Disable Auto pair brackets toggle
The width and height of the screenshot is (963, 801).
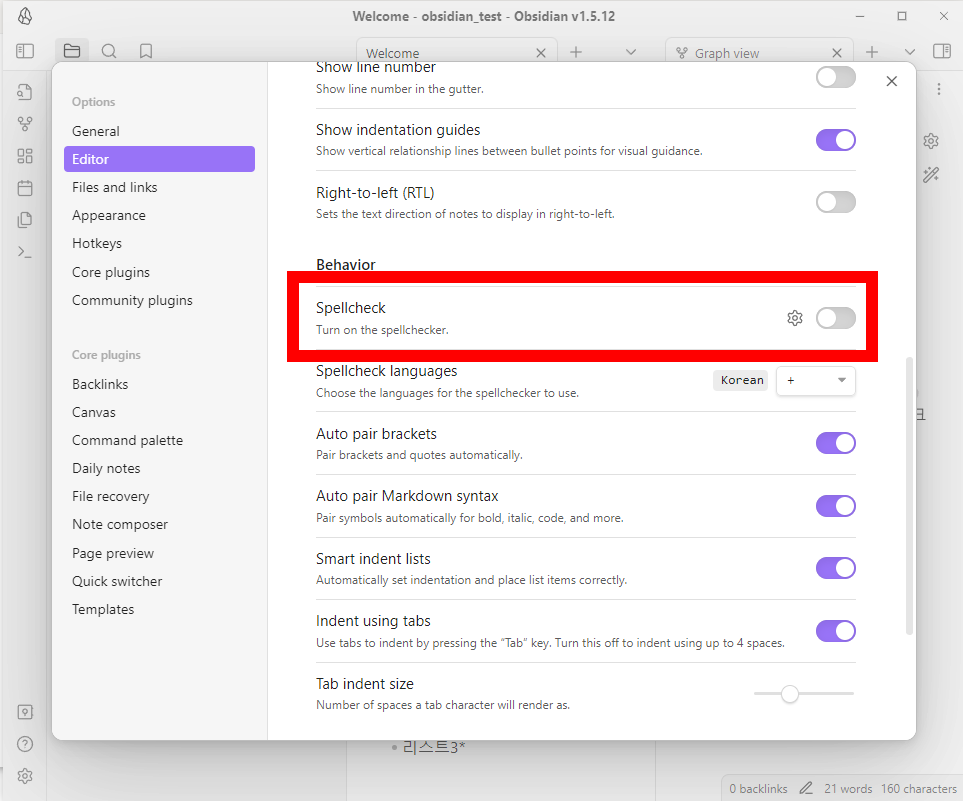coord(835,443)
